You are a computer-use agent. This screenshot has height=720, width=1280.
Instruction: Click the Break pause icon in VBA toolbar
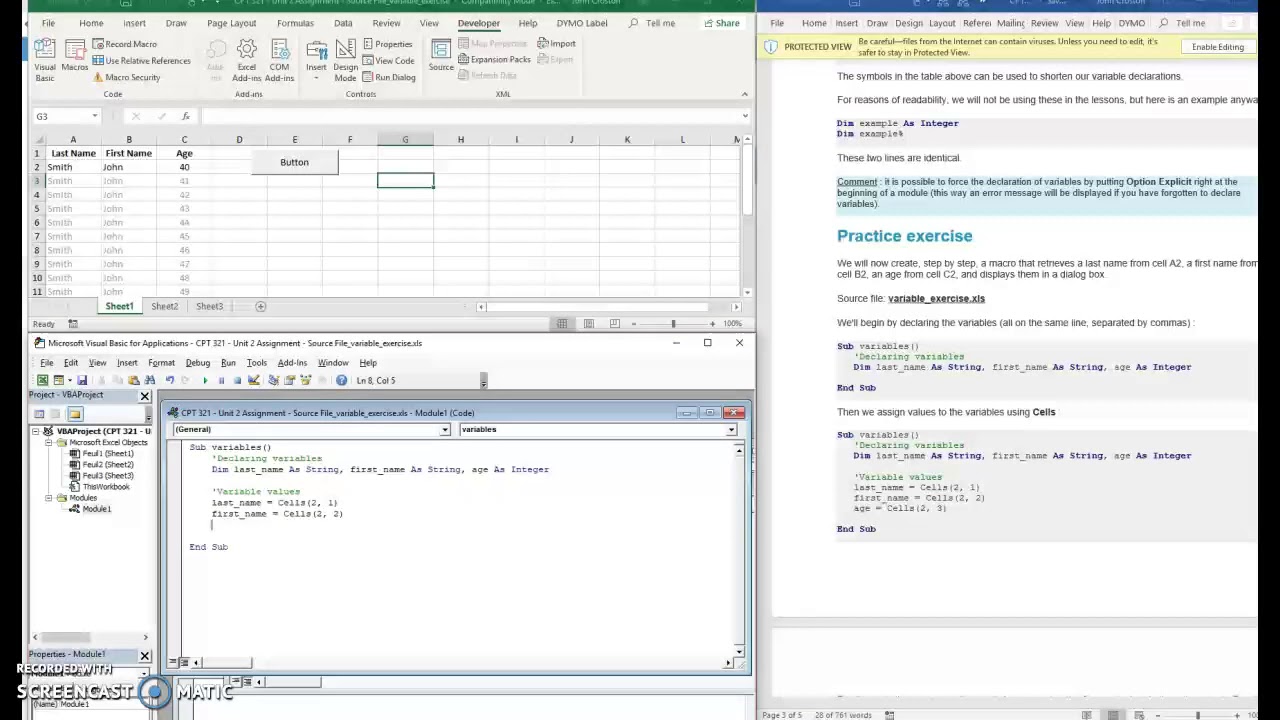221,380
